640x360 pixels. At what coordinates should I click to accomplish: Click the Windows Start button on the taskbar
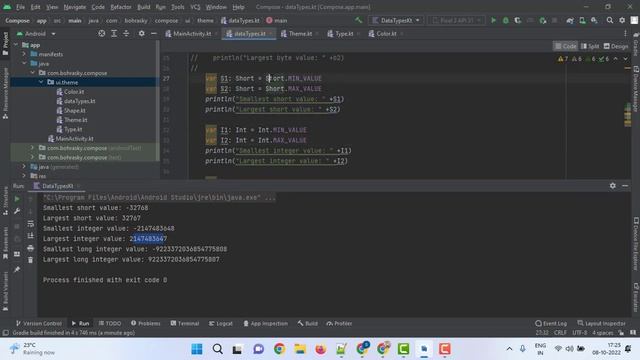click(x=197, y=349)
